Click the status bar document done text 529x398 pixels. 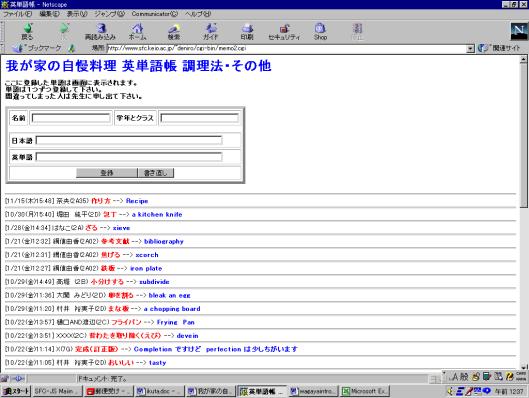point(102,379)
